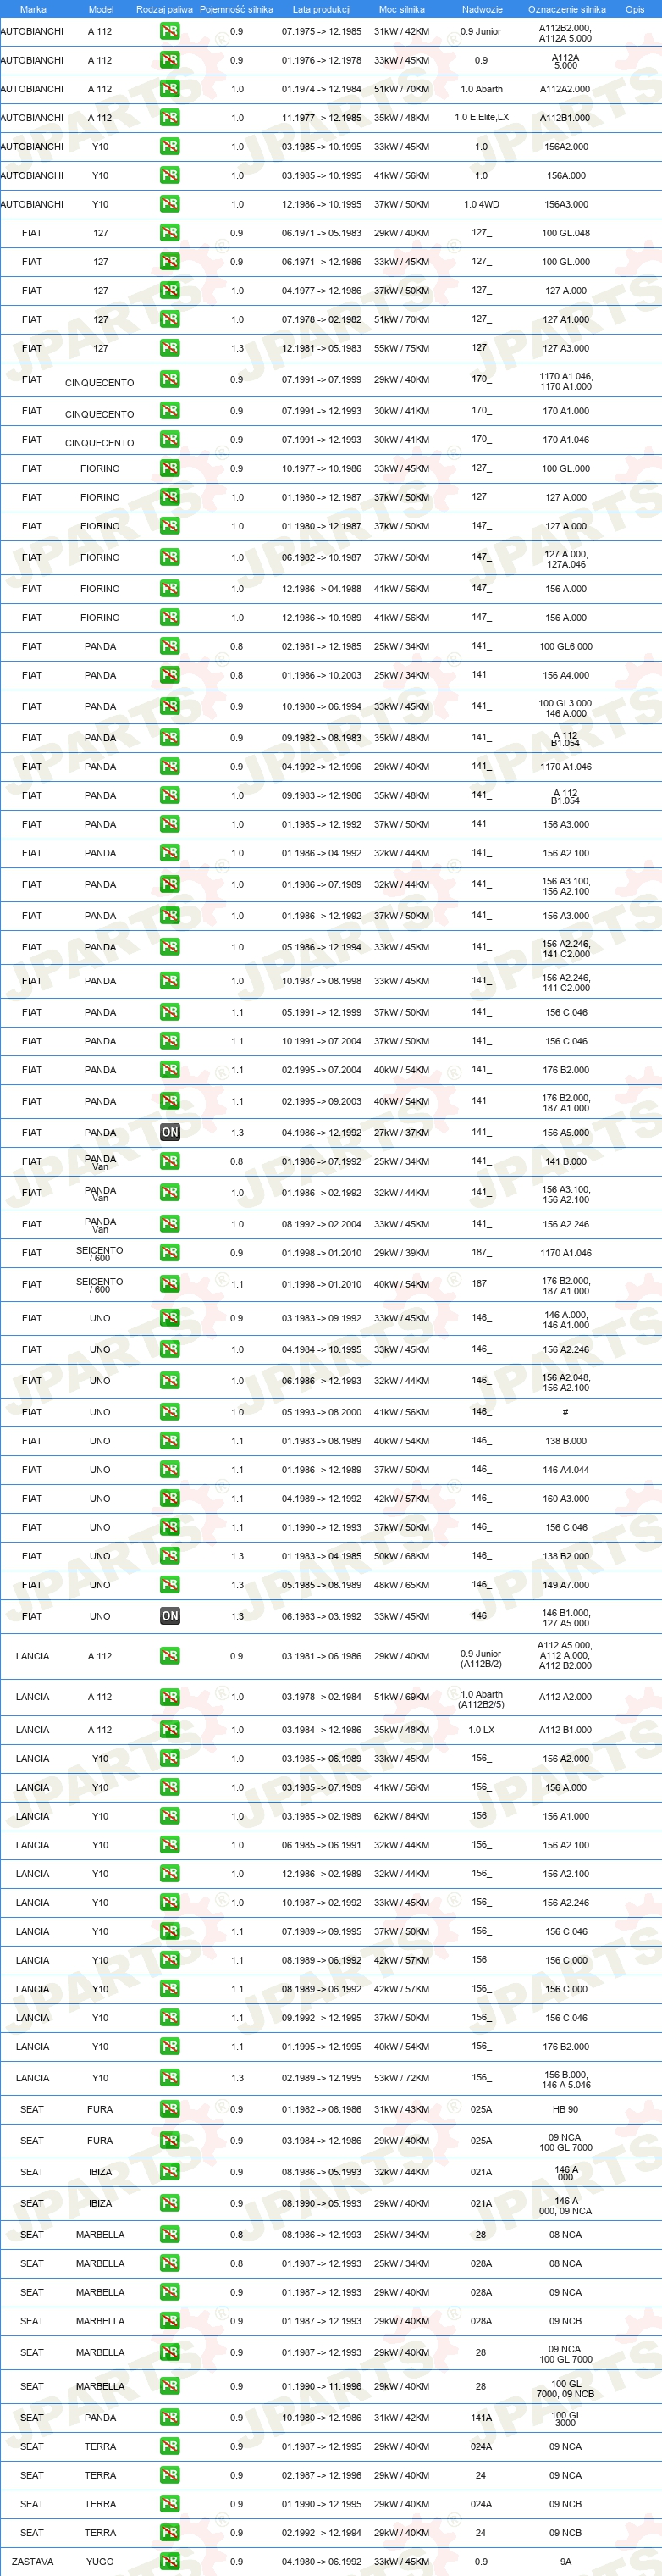Click the ON diesel icon in the FIAT UNO 1.3 row
662x2576 pixels.
pyautogui.click(x=170, y=1616)
